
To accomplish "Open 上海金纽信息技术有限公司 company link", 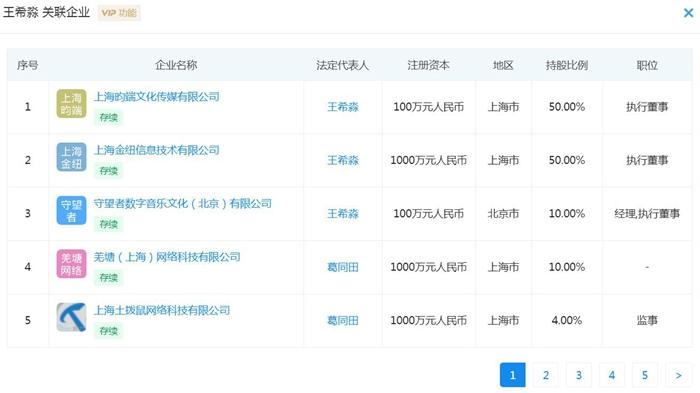I will pyautogui.click(x=156, y=150).
